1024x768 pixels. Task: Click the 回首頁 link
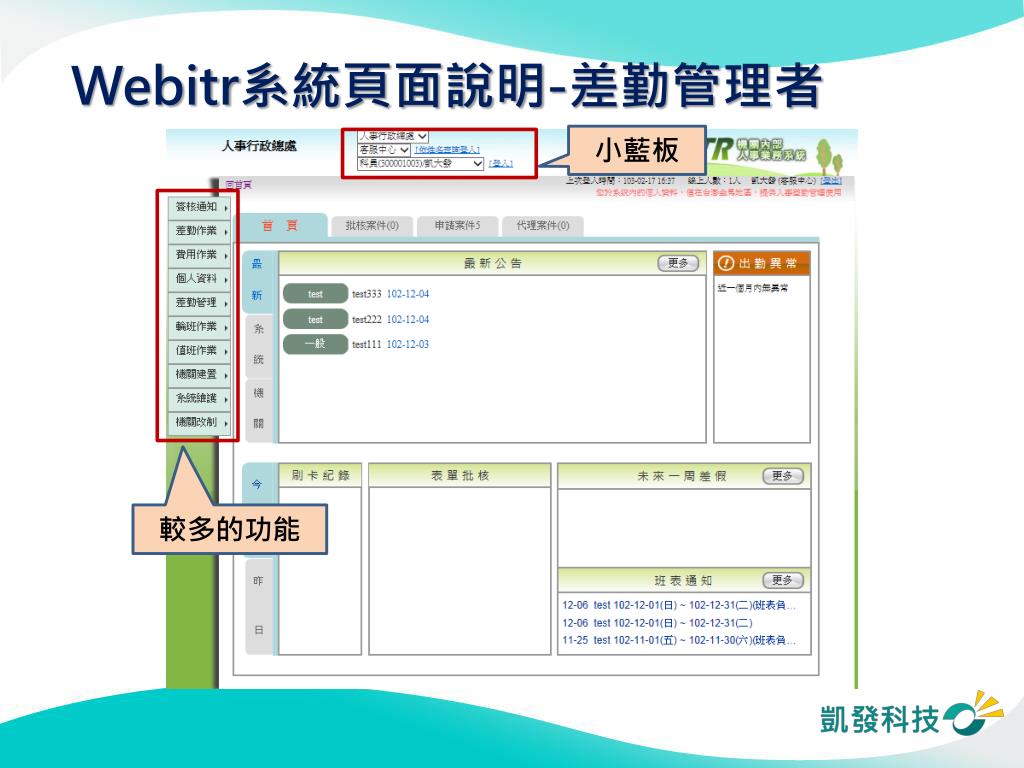(x=238, y=185)
